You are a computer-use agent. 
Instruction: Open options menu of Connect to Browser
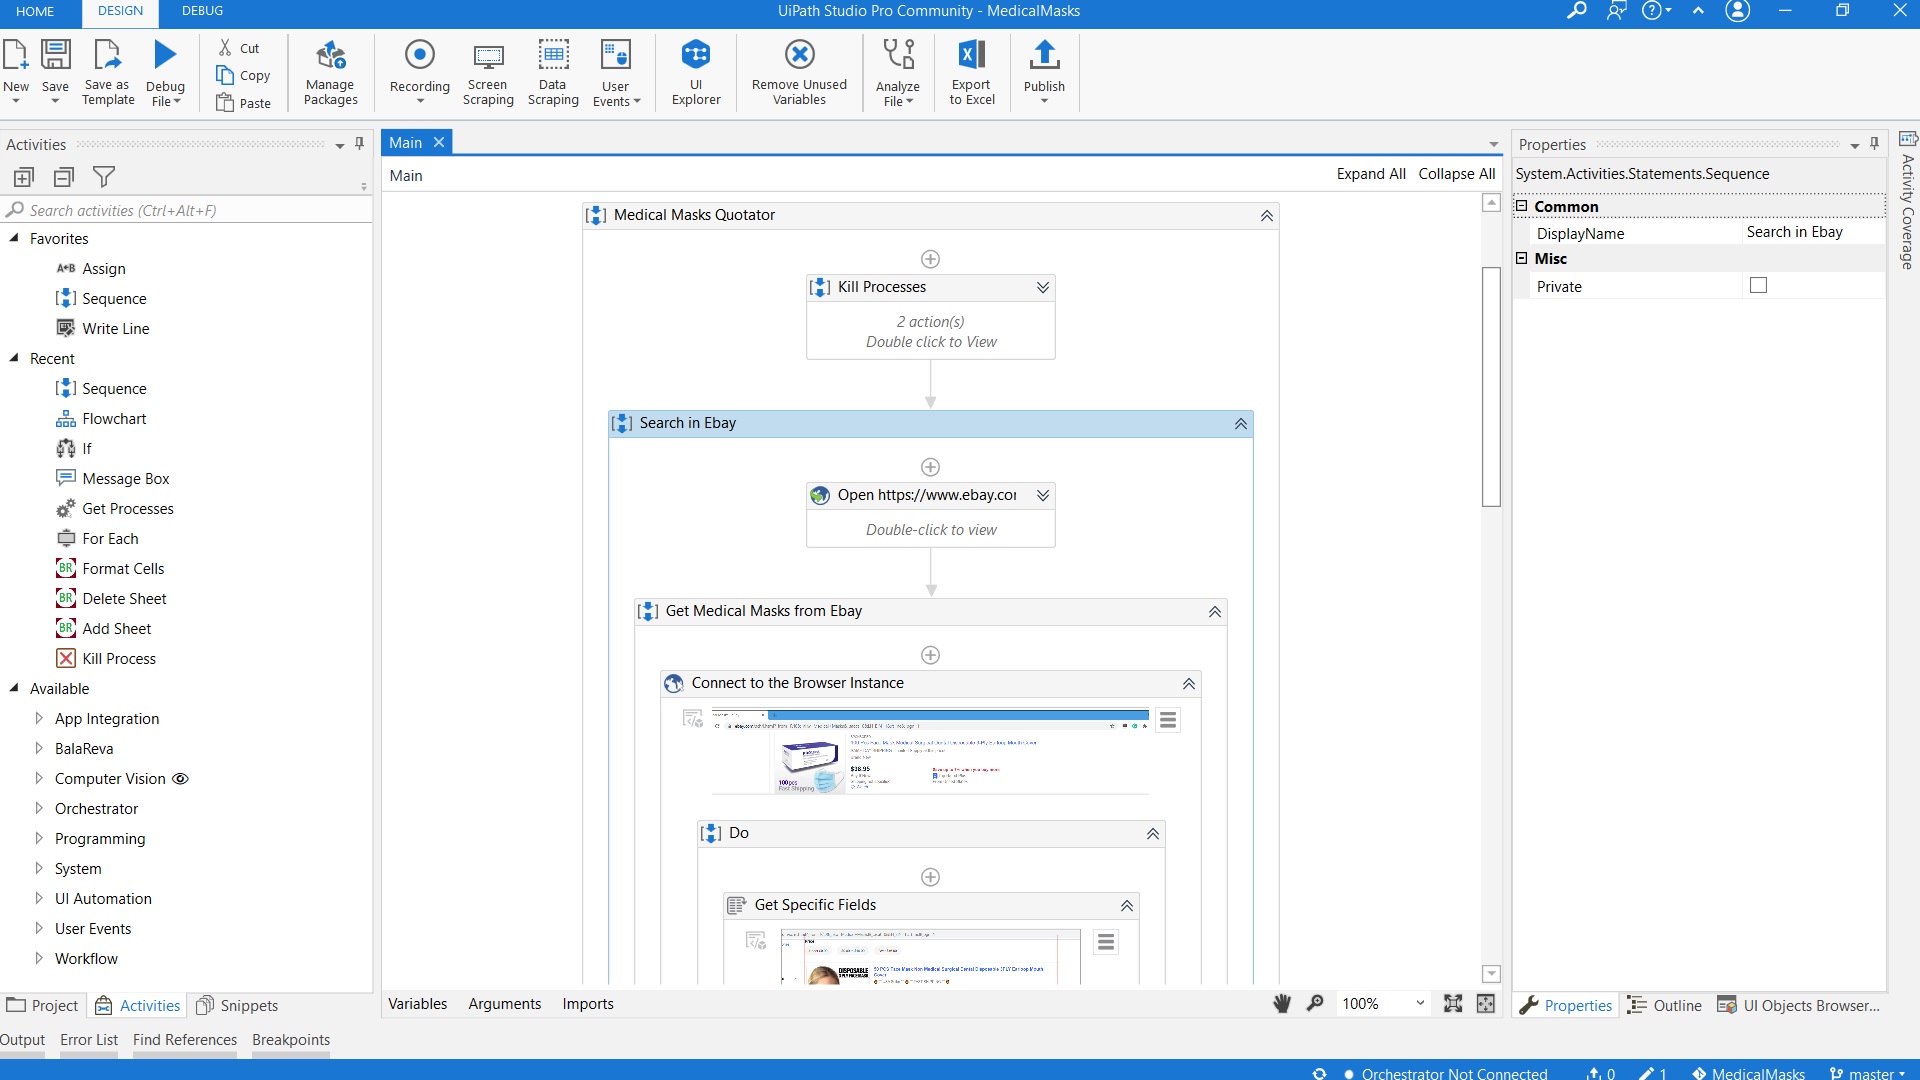pos(1168,720)
